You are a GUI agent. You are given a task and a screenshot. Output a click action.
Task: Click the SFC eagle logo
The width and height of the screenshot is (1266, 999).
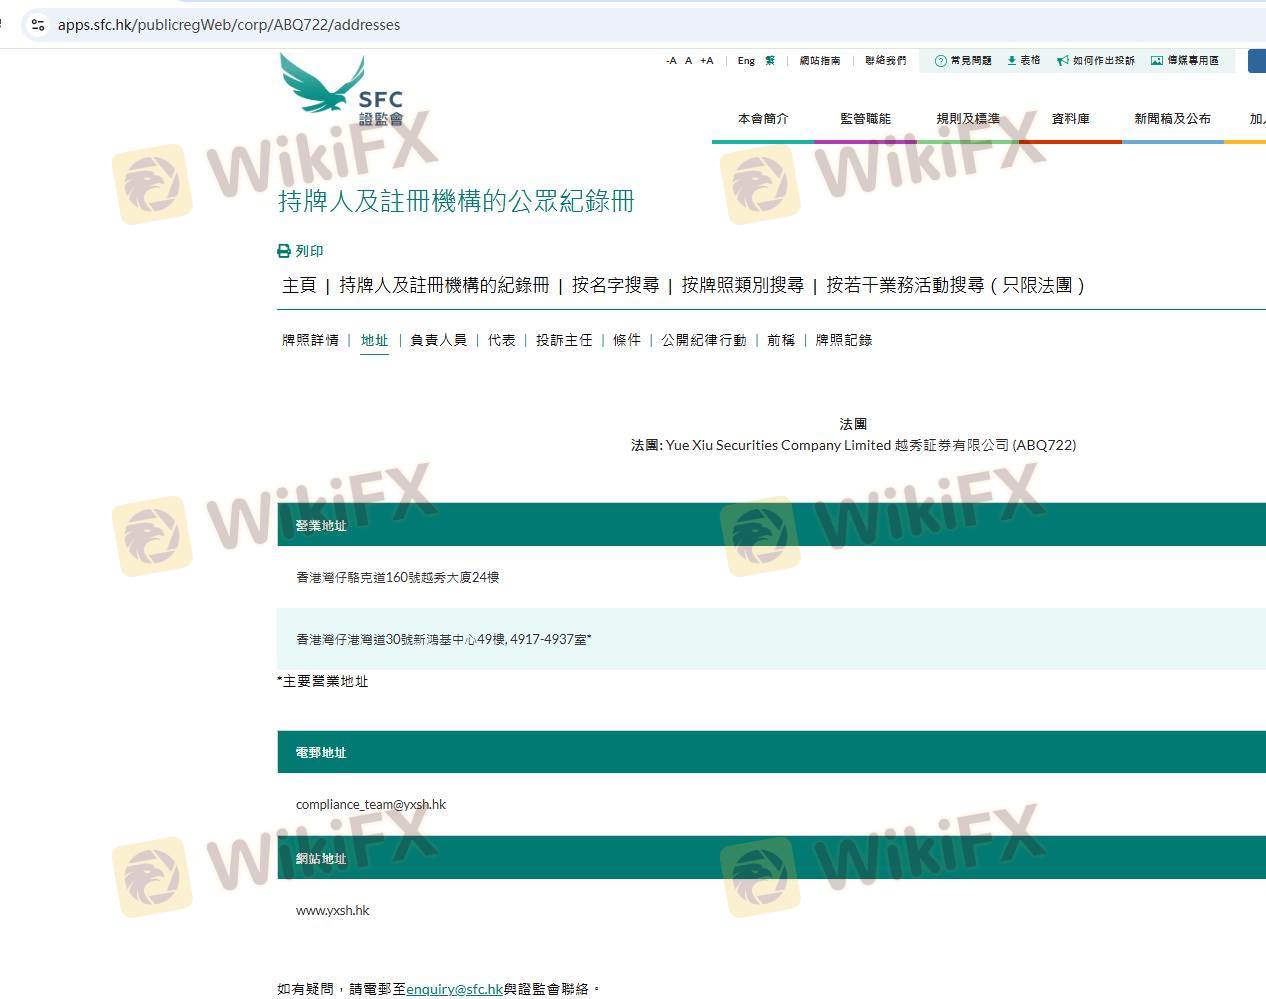[x=341, y=89]
